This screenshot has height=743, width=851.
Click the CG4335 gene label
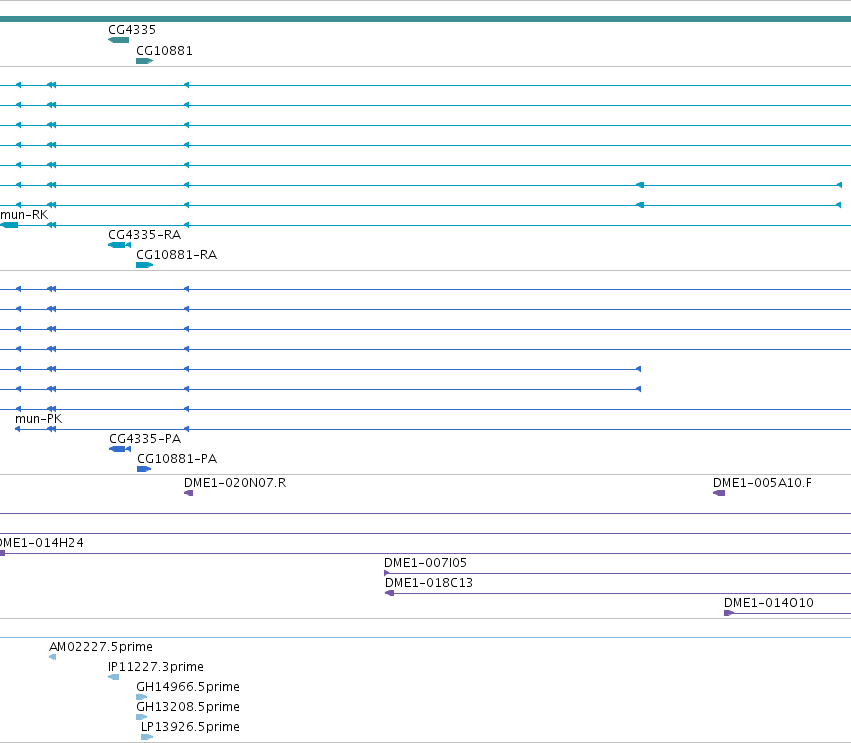tap(132, 30)
